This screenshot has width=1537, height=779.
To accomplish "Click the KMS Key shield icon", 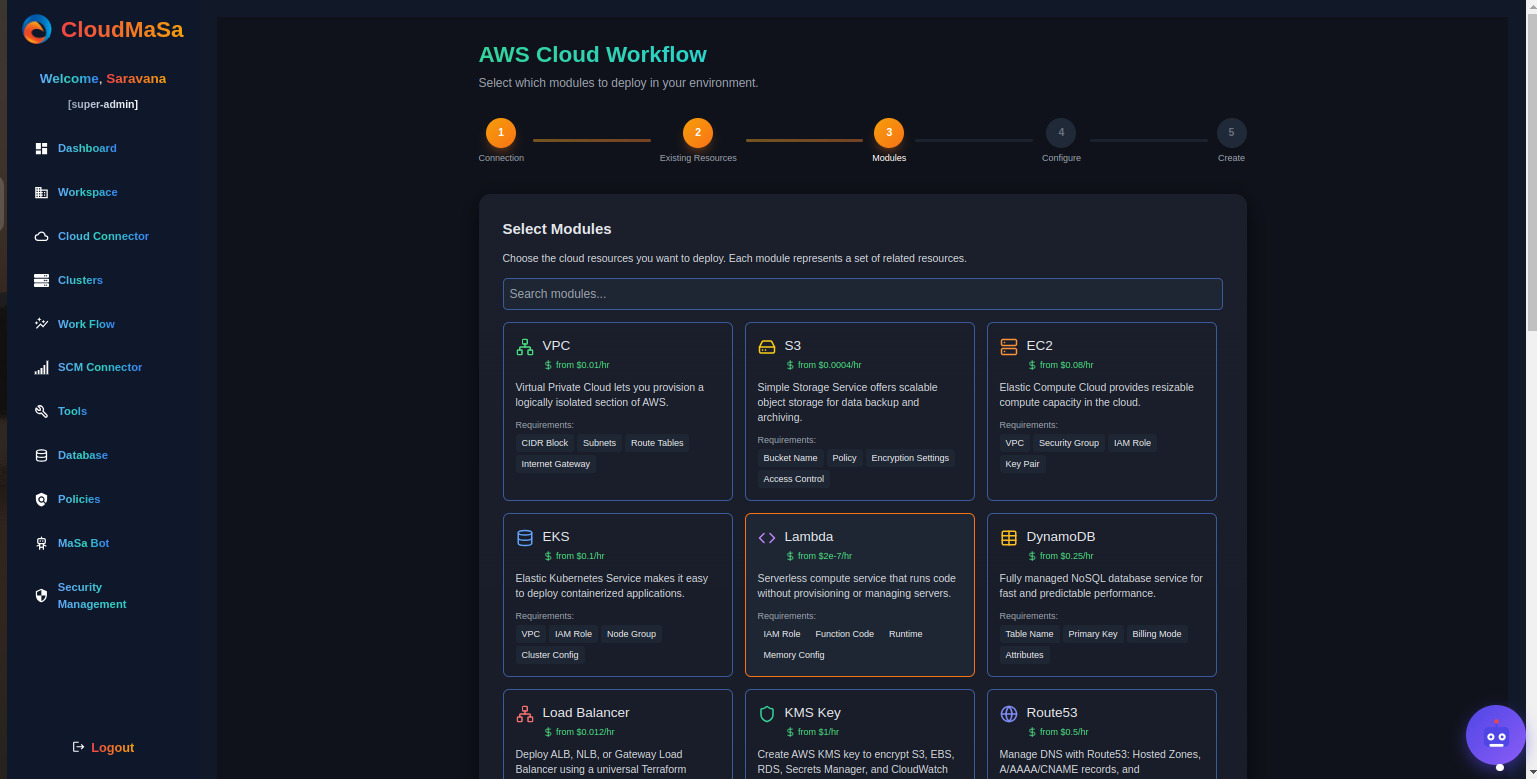I will coord(767,714).
